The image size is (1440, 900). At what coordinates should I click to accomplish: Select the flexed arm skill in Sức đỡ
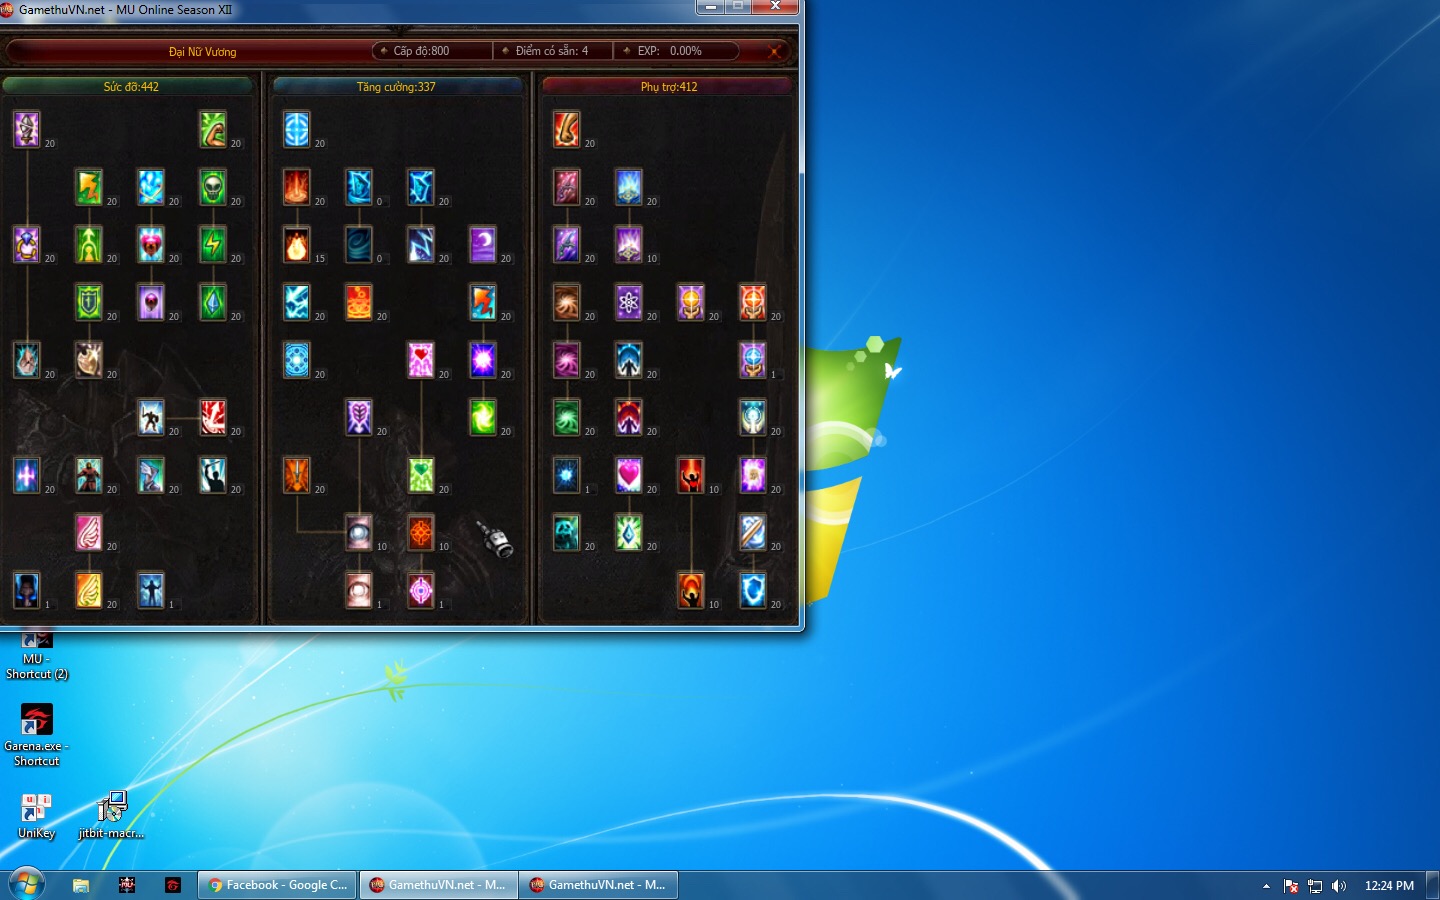pyautogui.click(x=213, y=129)
